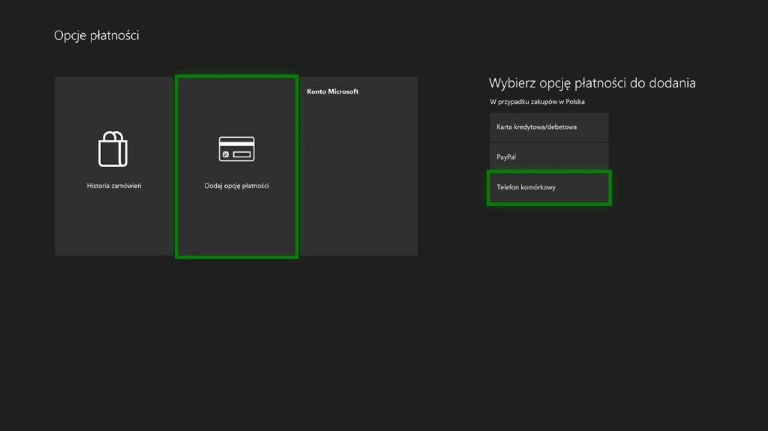
Task: Click the Opcje płatności page title
Action: [x=97, y=36]
